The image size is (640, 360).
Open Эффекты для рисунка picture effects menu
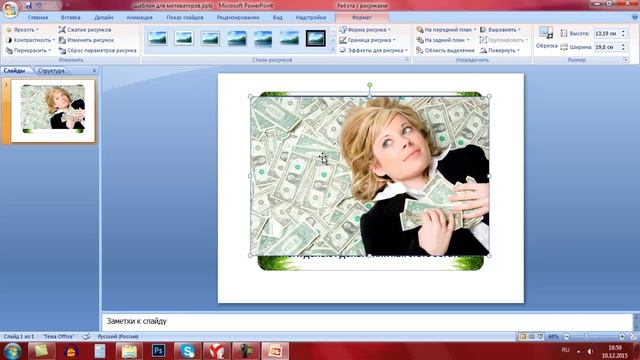click(x=373, y=50)
